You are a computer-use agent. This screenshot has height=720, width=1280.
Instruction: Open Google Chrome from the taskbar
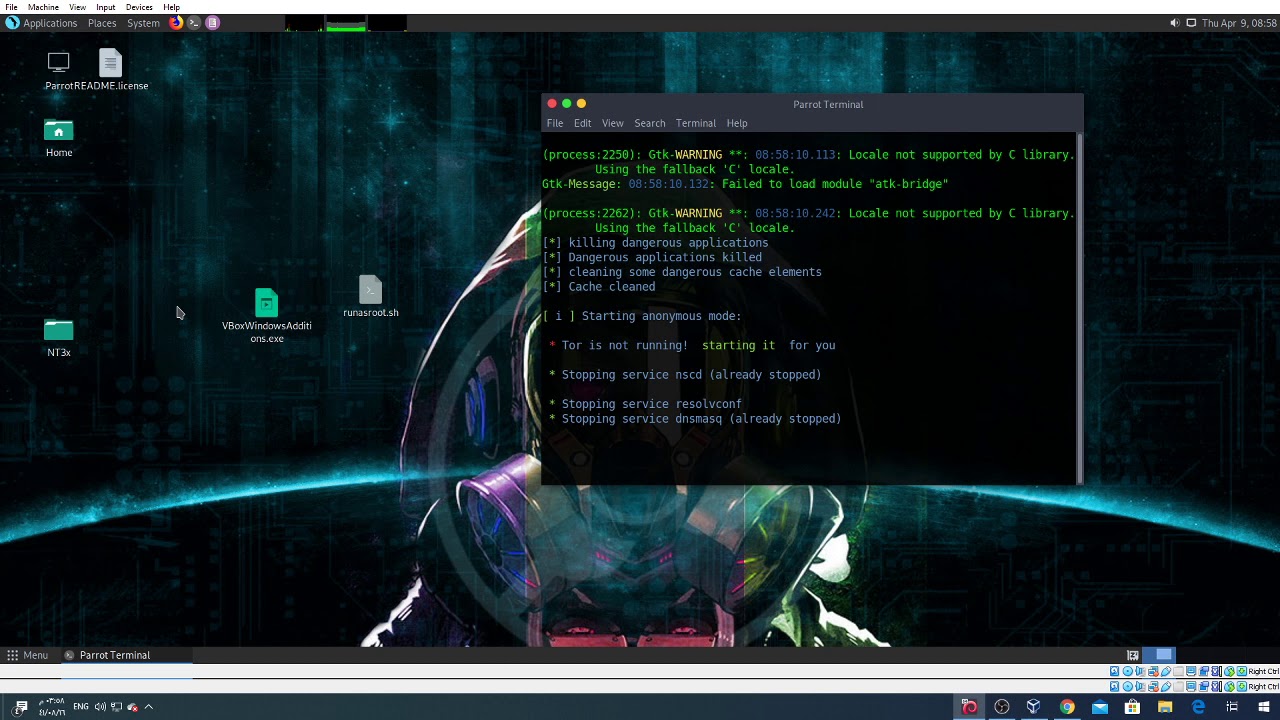click(x=1067, y=707)
